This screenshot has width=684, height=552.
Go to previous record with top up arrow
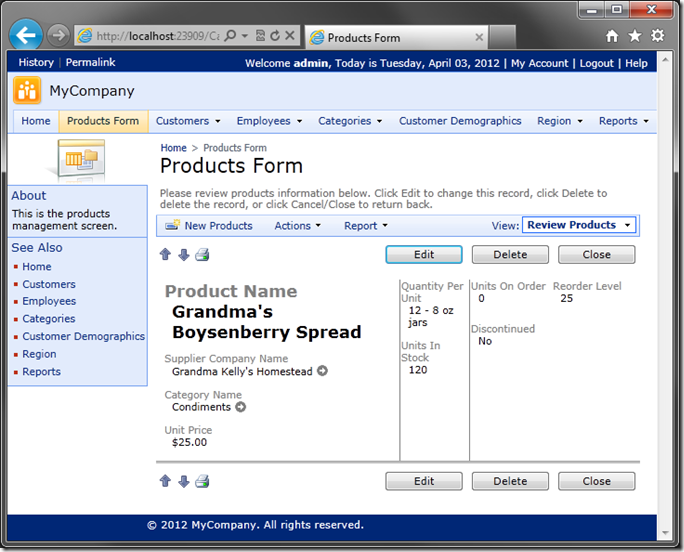point(165,255)
